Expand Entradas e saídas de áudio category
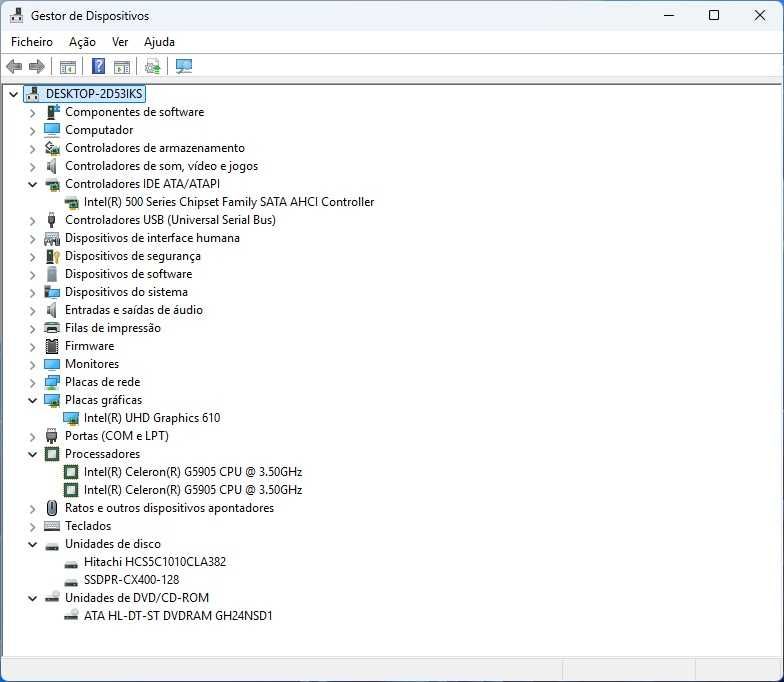Viewport: 784px width, 682px height. [x=32, y=310]
